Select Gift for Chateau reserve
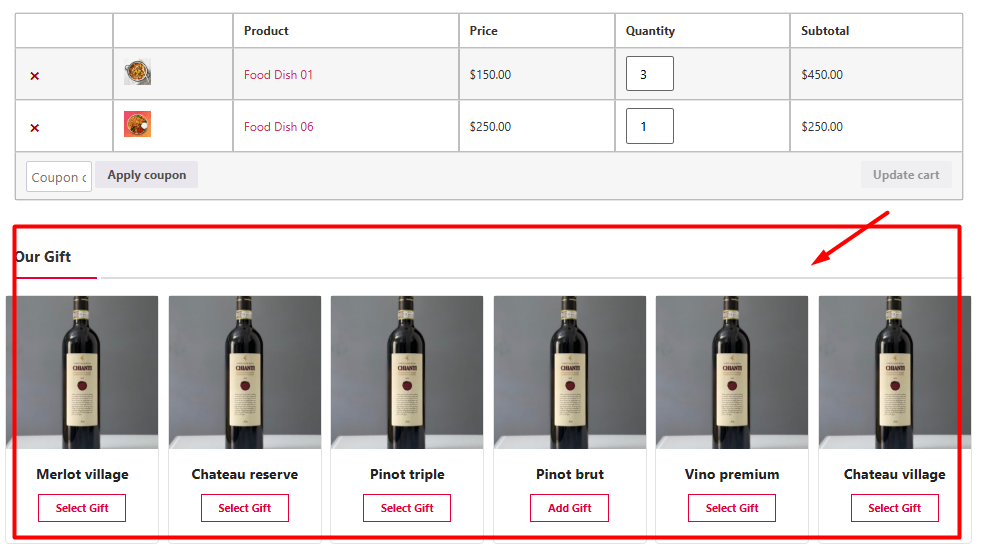994x556 pixels. (245, 508)
